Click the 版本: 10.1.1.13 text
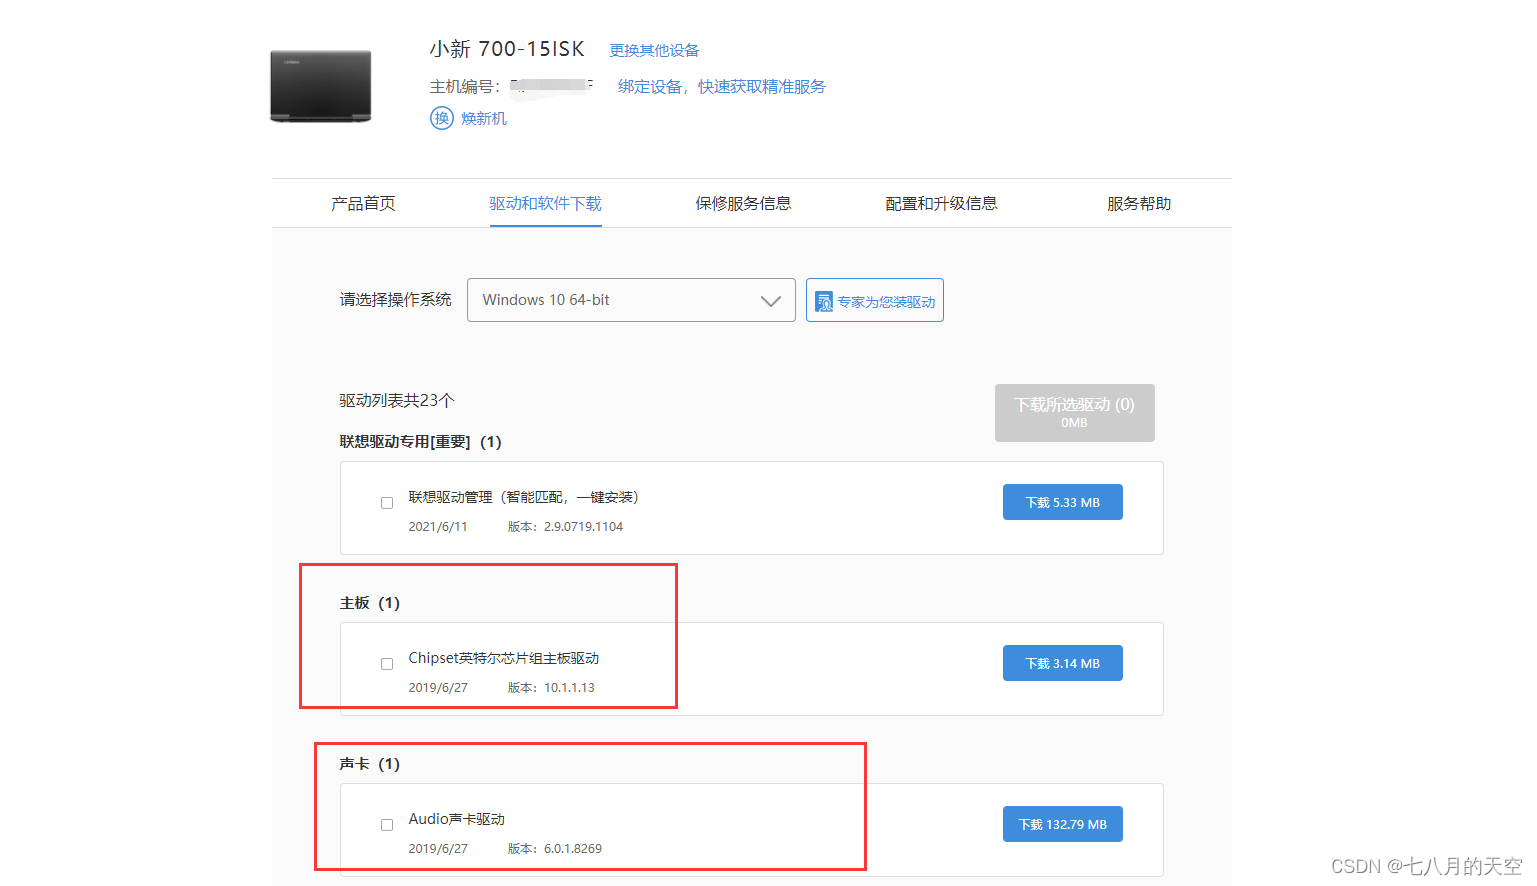Viewport: 1537px width, 886px height. pos(551,687)
